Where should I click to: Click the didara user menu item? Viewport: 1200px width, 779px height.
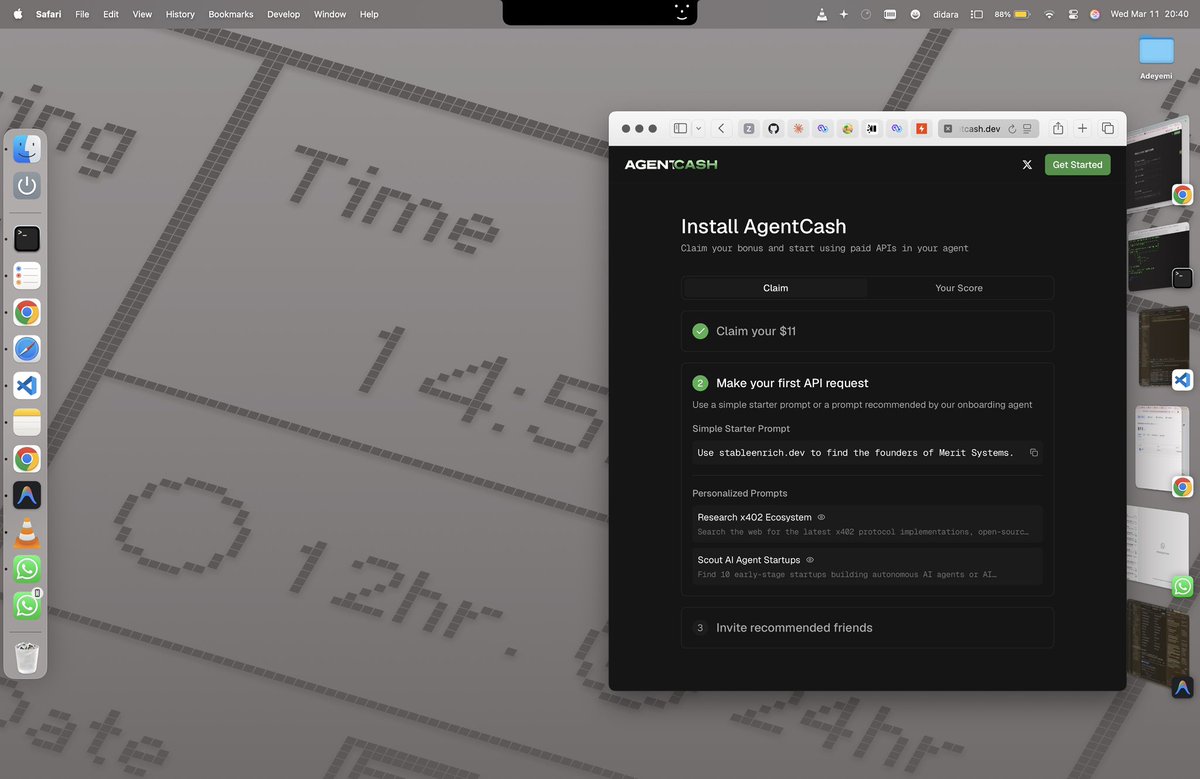(x=946, y=15)
